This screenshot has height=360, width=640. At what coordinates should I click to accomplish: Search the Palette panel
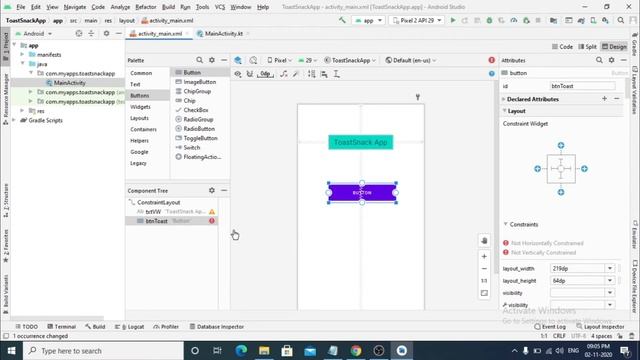(x=199, y=60)
